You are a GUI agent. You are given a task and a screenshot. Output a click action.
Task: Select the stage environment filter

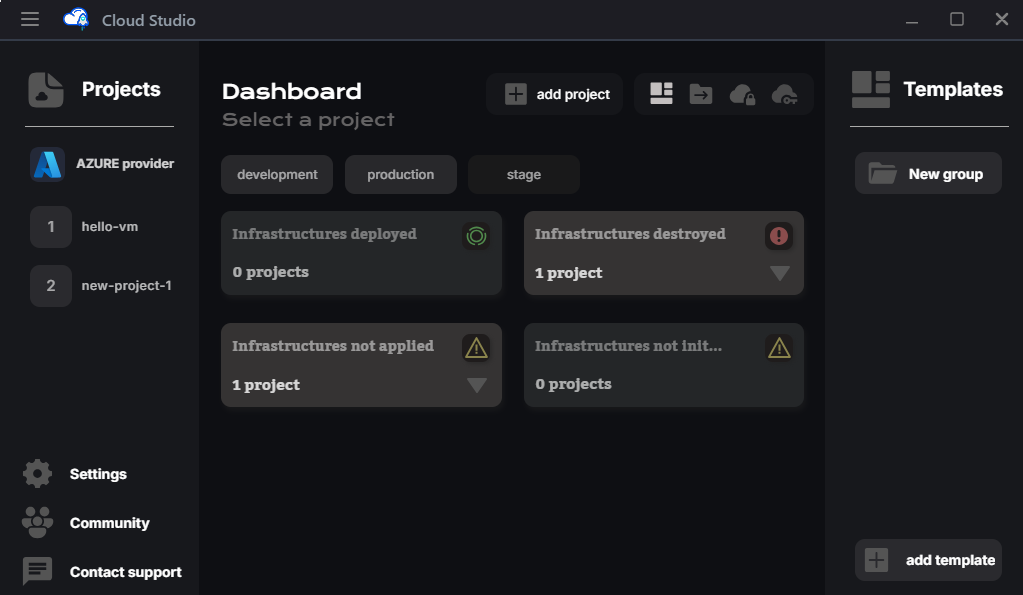523,175
